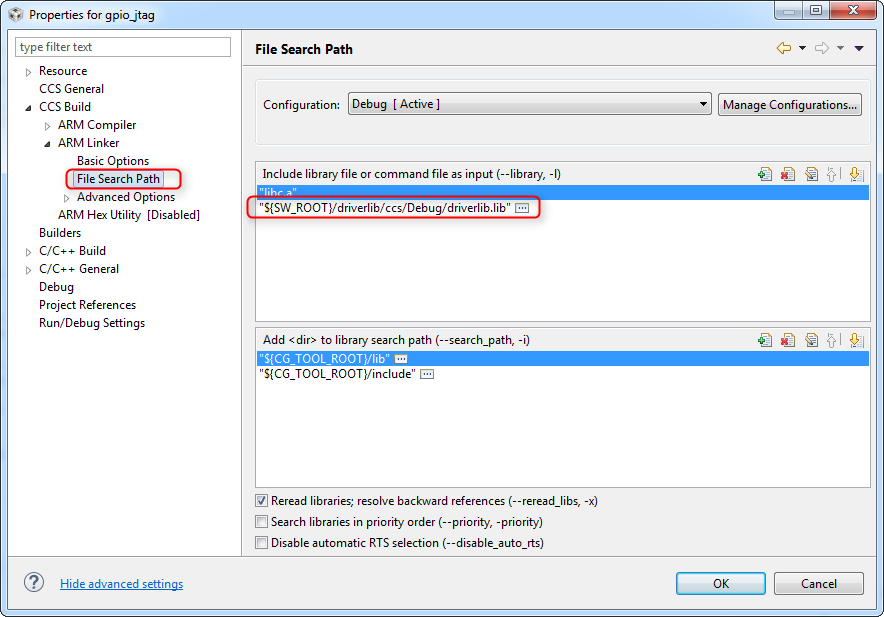This screenshot has height=617, width=884.
Task: Click Delete icon for library search path
Action: point(788,340)
